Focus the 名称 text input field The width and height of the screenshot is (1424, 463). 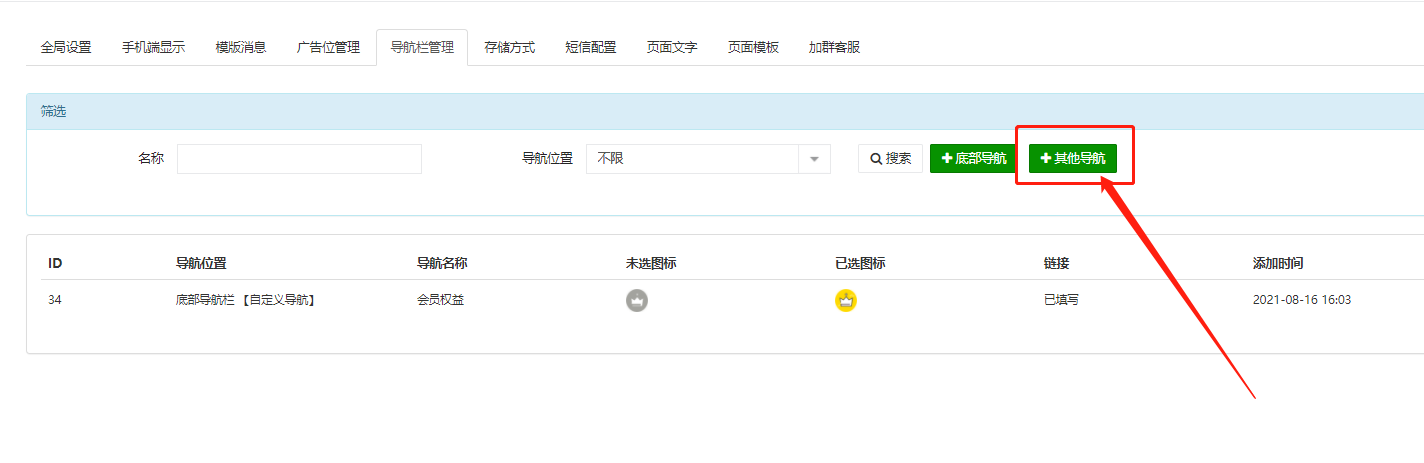(299, 159)
